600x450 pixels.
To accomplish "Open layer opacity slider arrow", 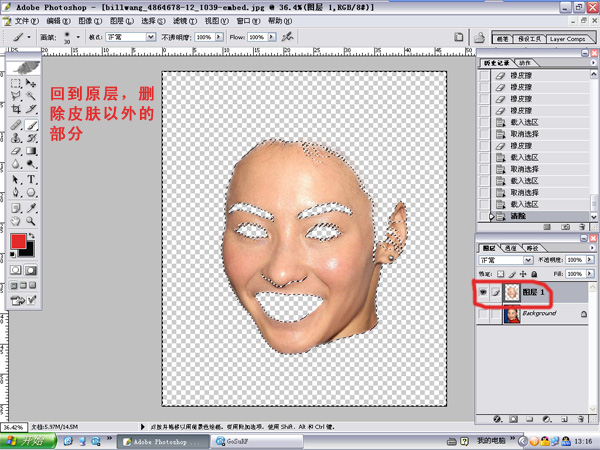I will (590, 259).
